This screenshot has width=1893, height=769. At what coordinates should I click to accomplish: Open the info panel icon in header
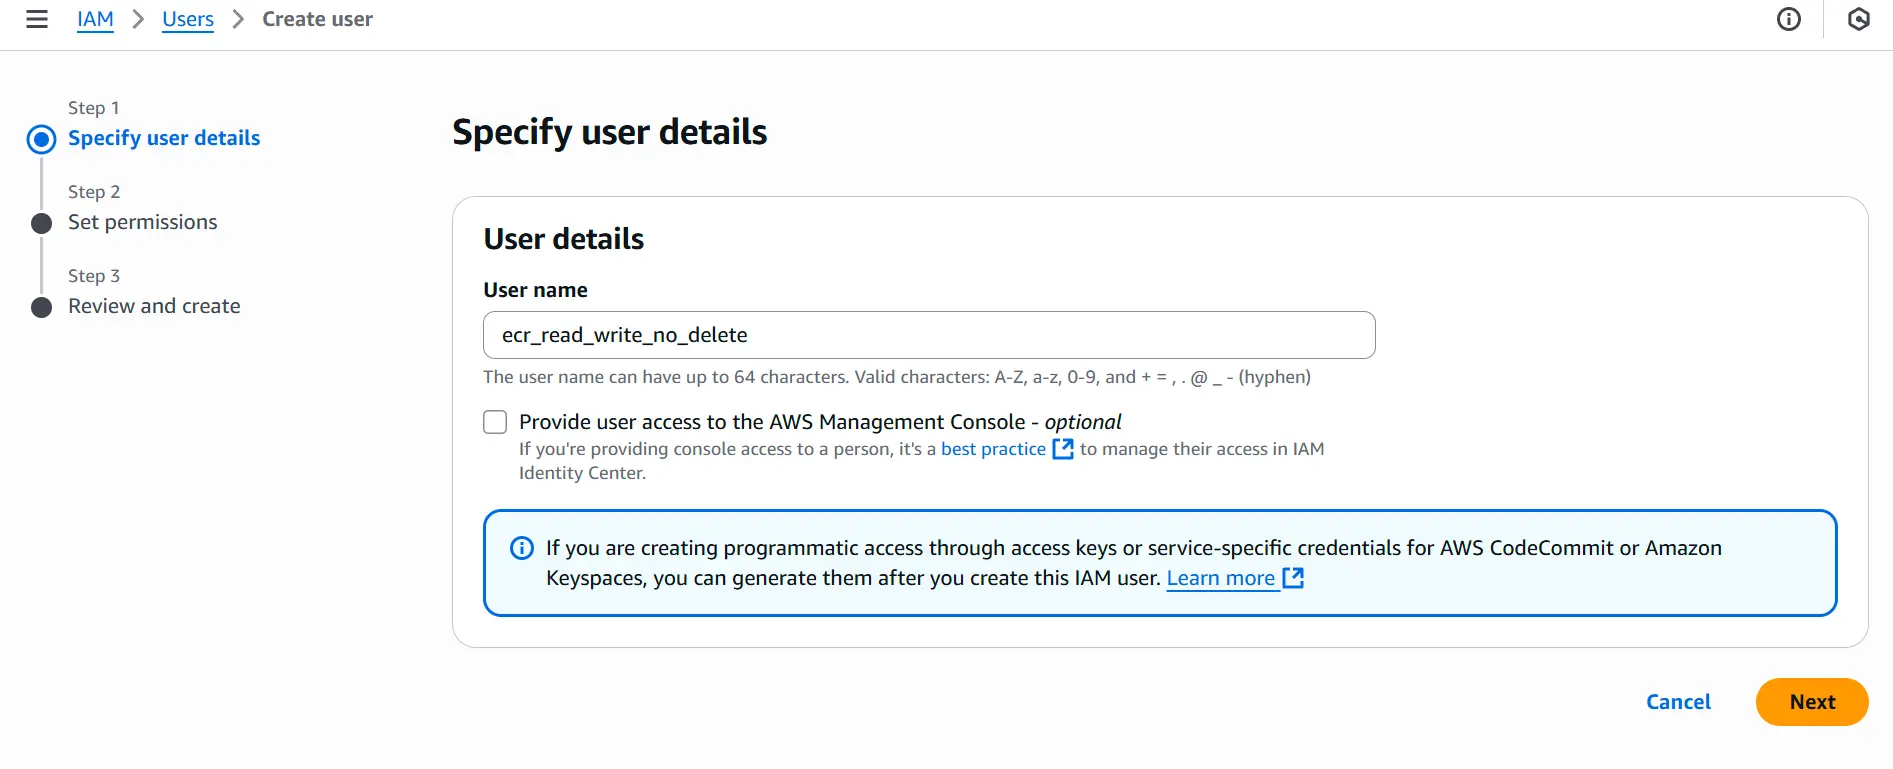pyautogui.click(x=1789, y=19)
